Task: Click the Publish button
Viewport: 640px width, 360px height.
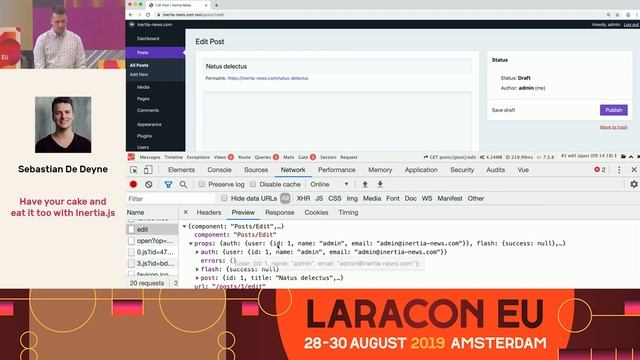Action: click(x=613, y=110)
